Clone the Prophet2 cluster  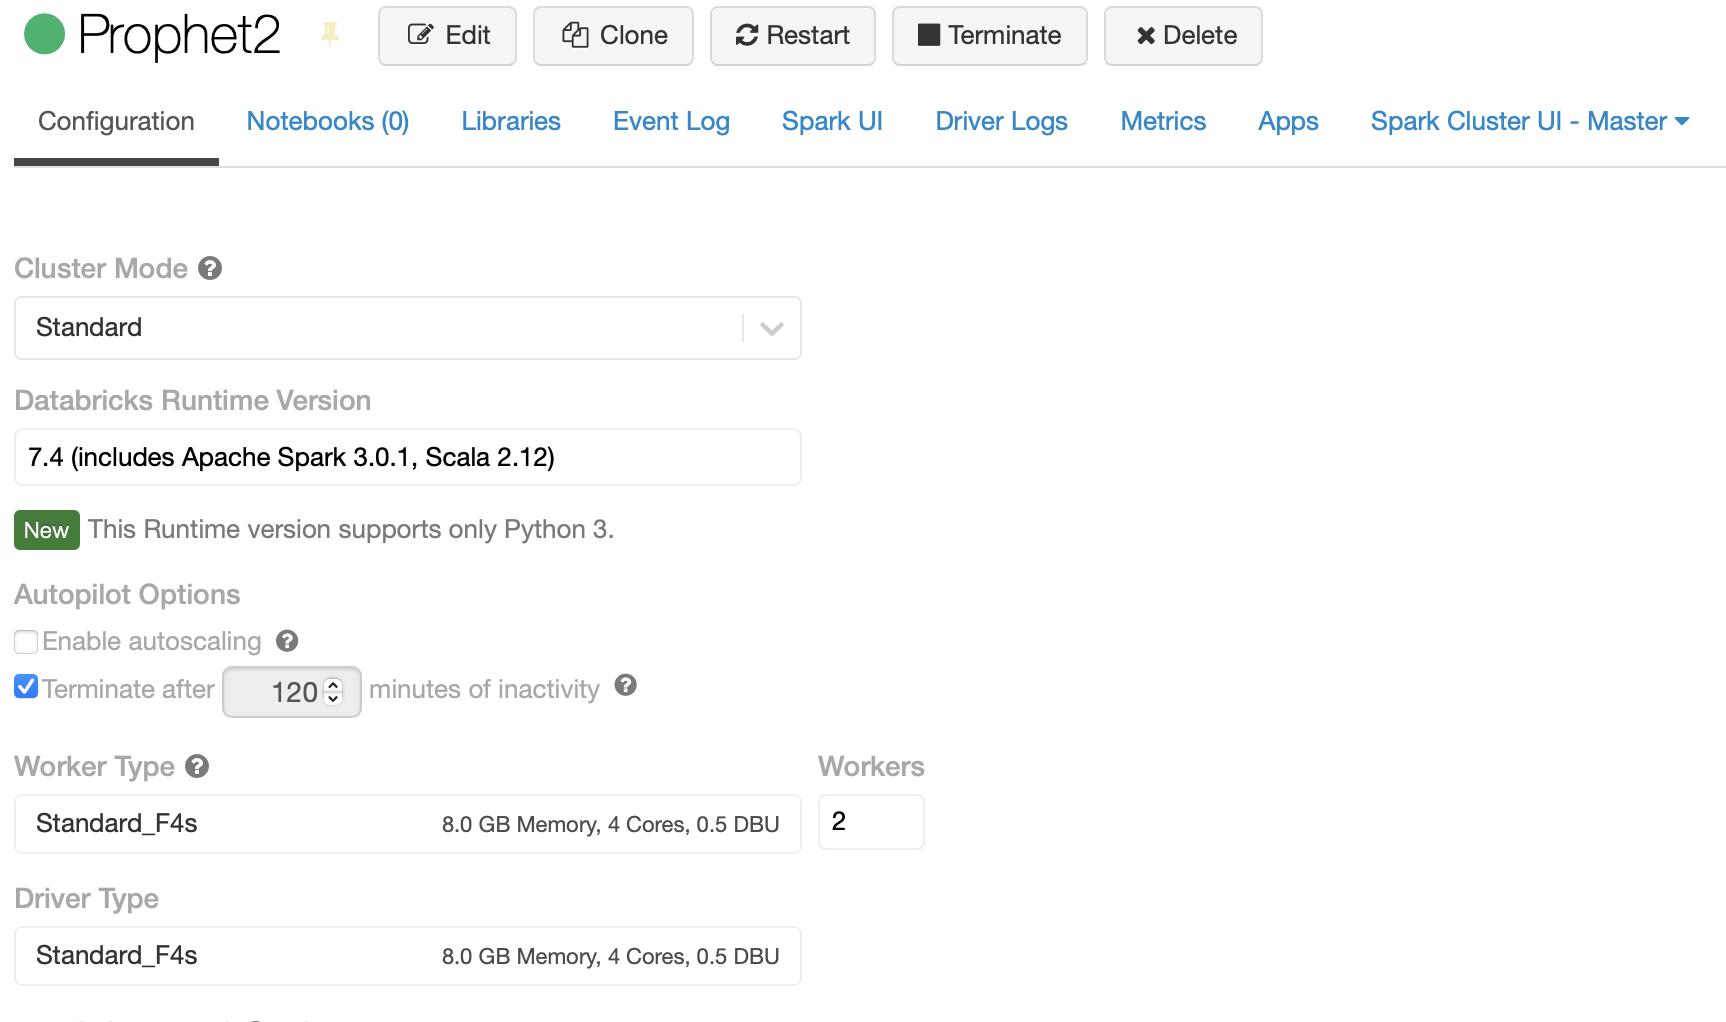(x=613, y=36)
